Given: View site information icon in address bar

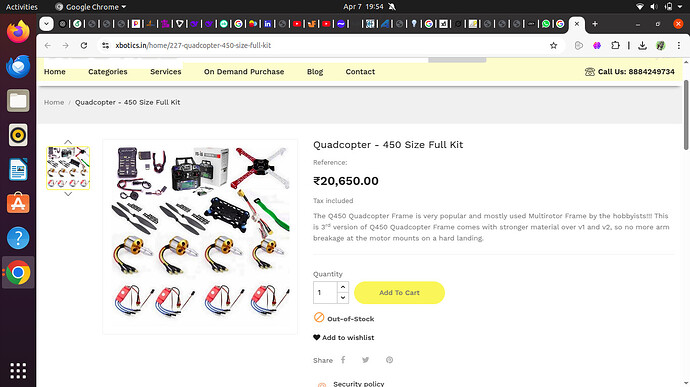Looking at the screenshot, I should [x=105, y=45].
